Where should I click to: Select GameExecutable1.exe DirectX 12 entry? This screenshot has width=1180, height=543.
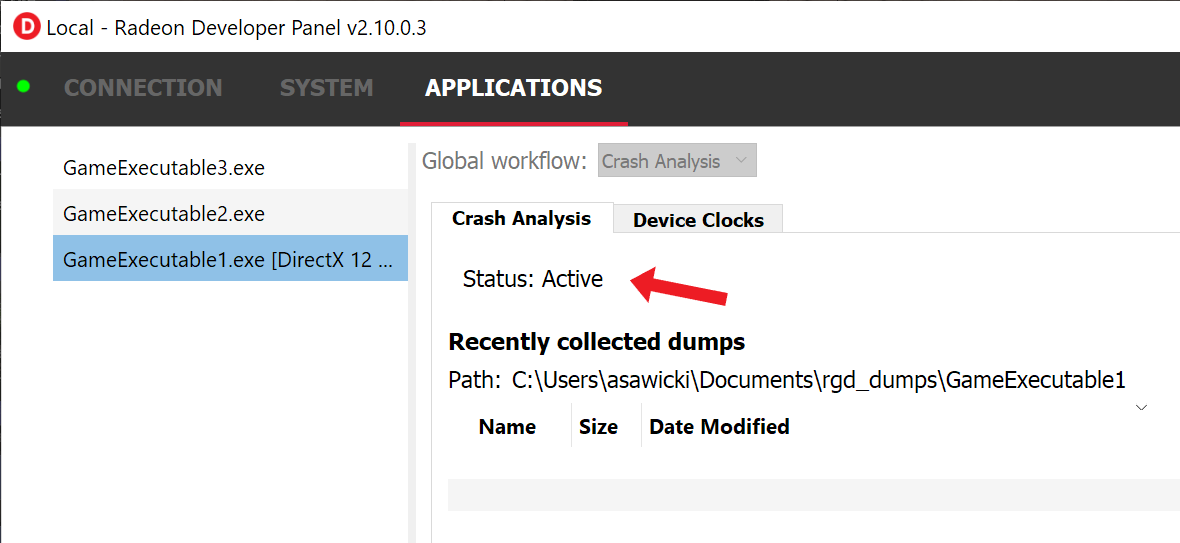pyautogui.click(x=230, y=259)
